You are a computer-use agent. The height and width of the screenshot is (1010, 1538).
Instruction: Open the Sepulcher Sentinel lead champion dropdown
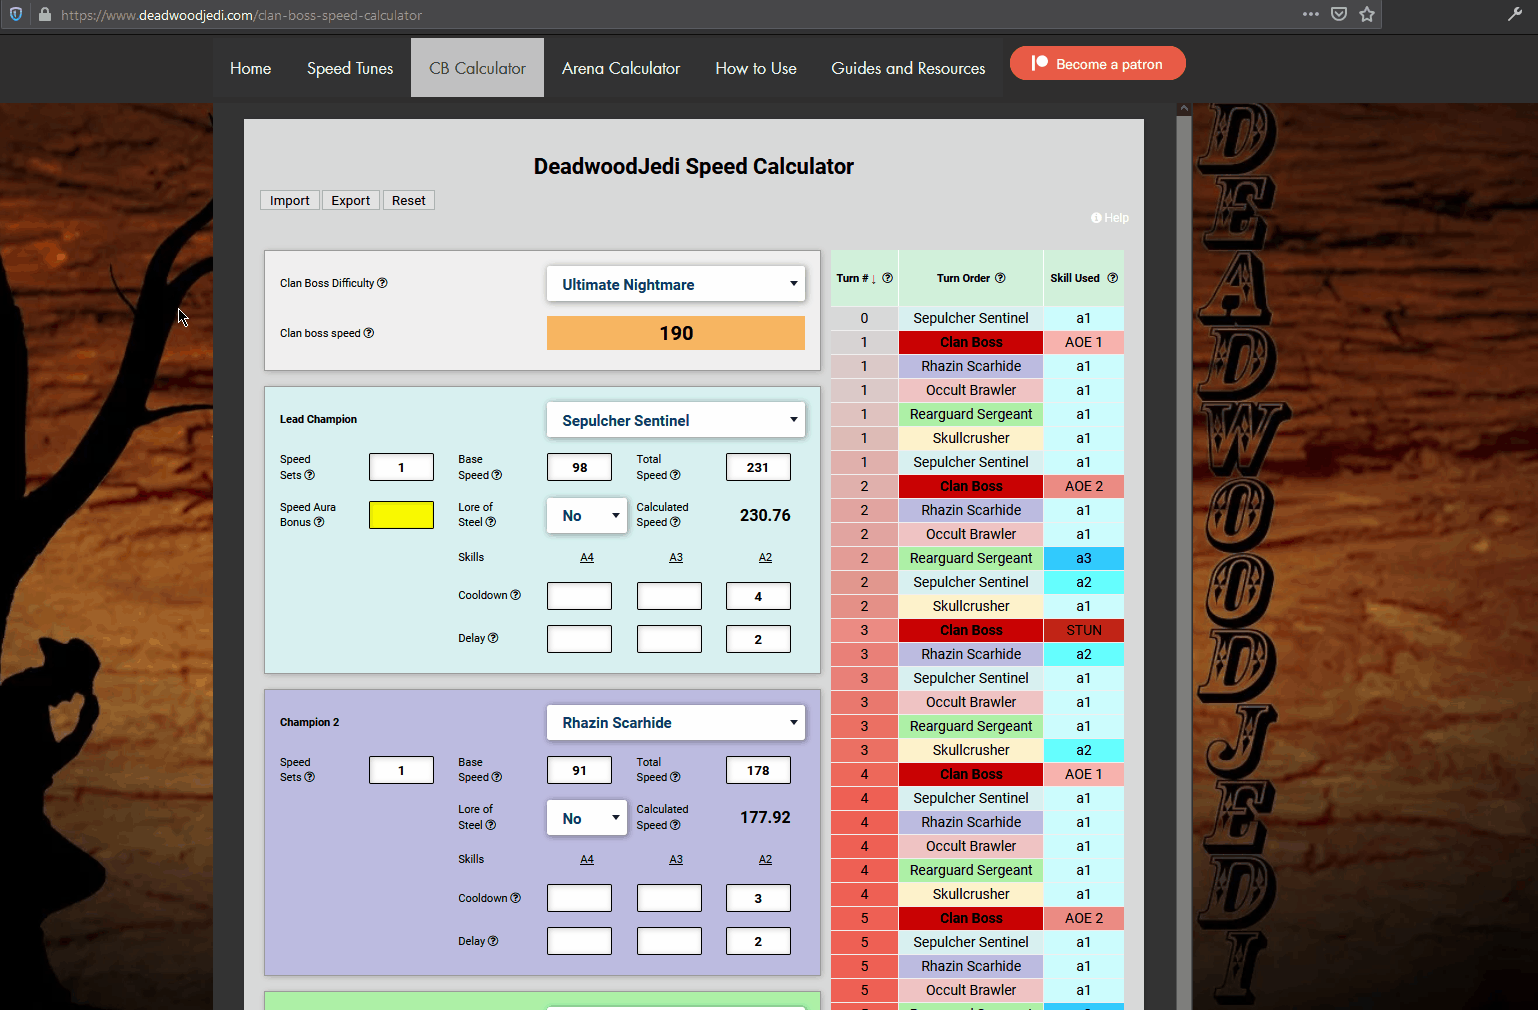(676, 420)
